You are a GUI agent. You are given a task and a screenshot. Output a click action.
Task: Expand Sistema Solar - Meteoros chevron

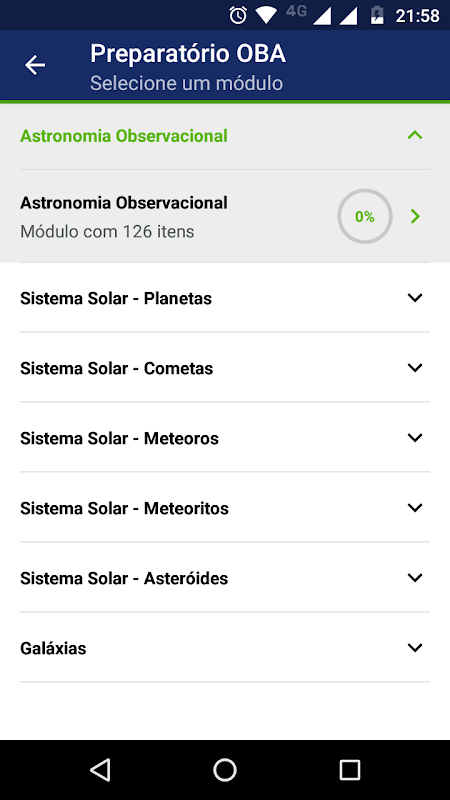coord(415,437)
